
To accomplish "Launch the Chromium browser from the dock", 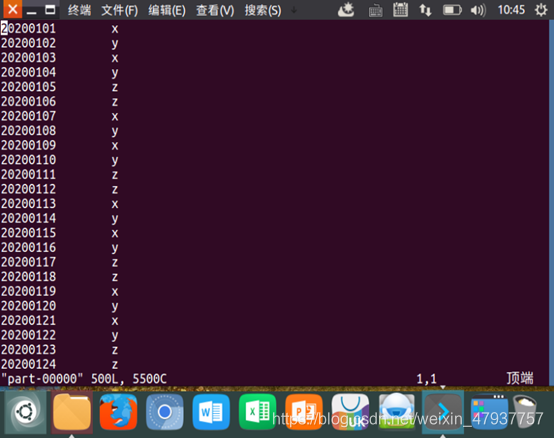I will [x=165, y=412].
